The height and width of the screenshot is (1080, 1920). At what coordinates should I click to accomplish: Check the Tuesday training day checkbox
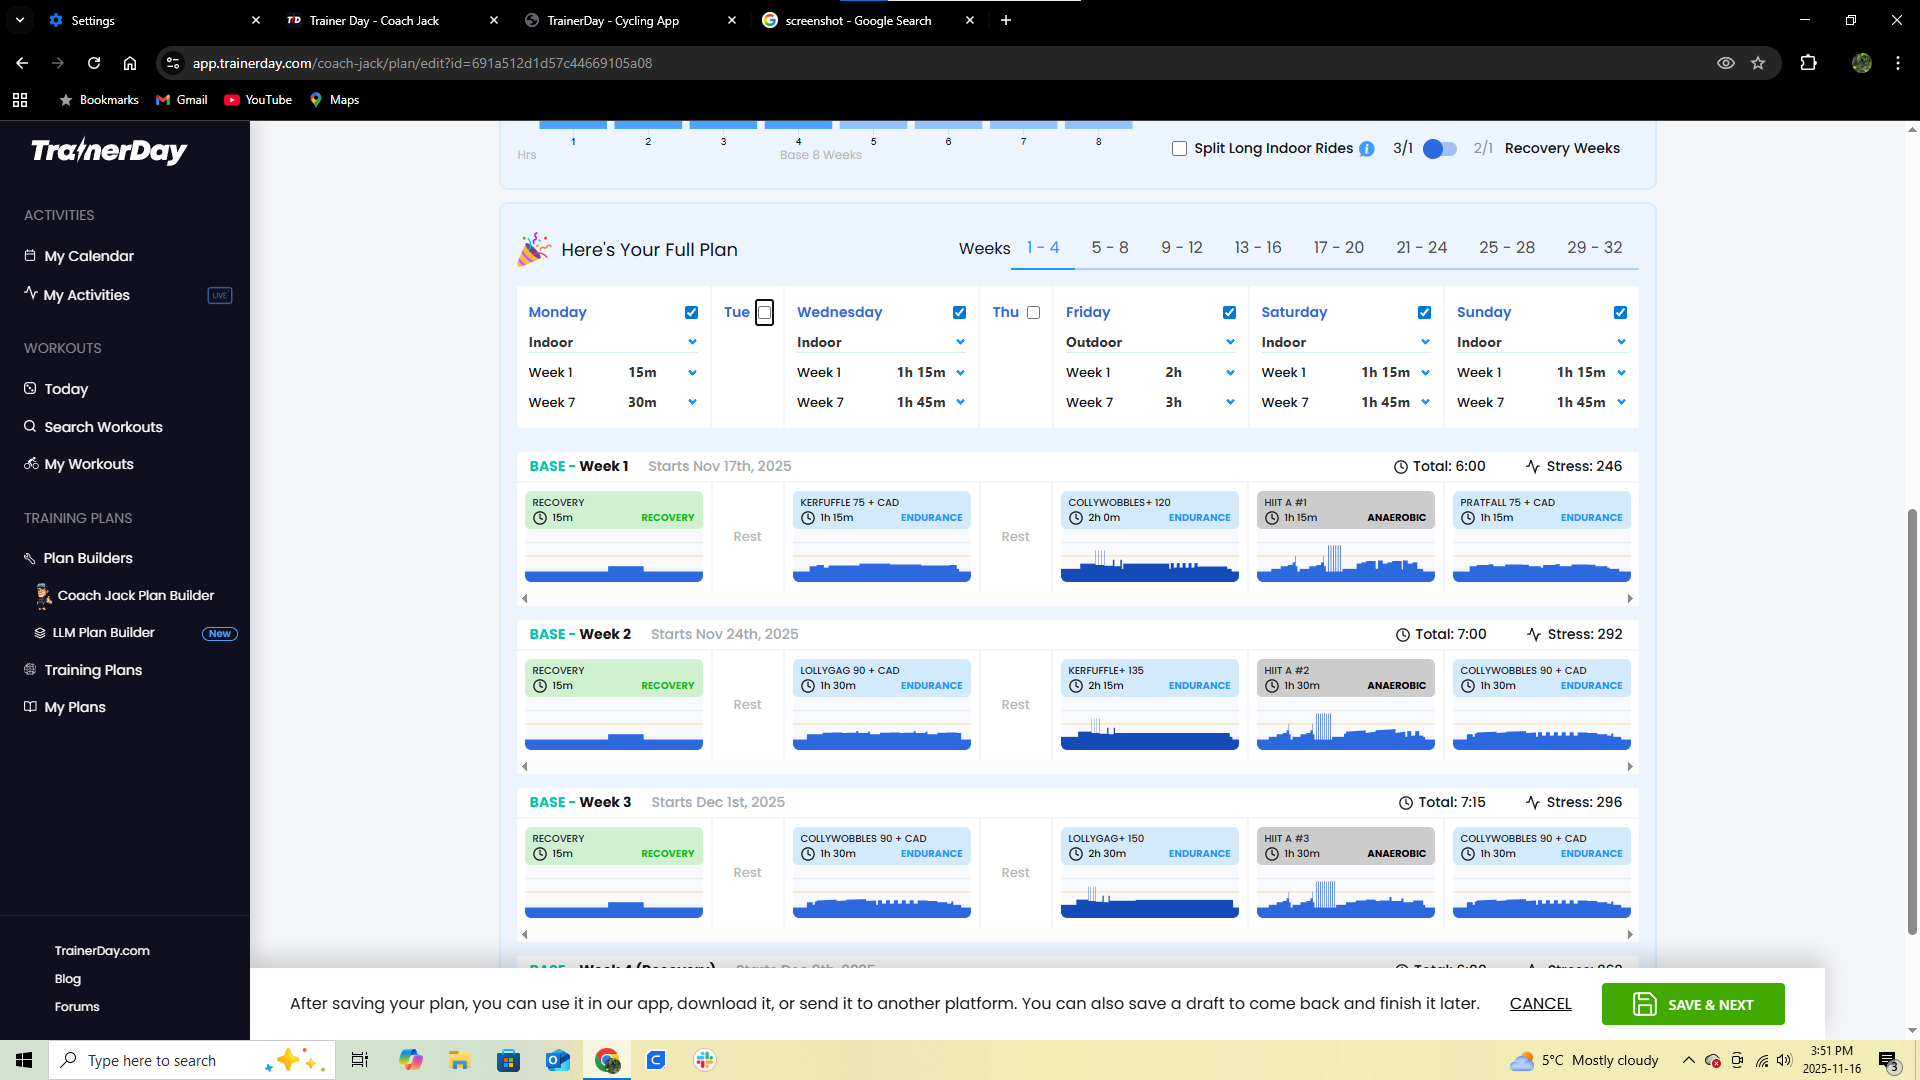pos(764,312)
